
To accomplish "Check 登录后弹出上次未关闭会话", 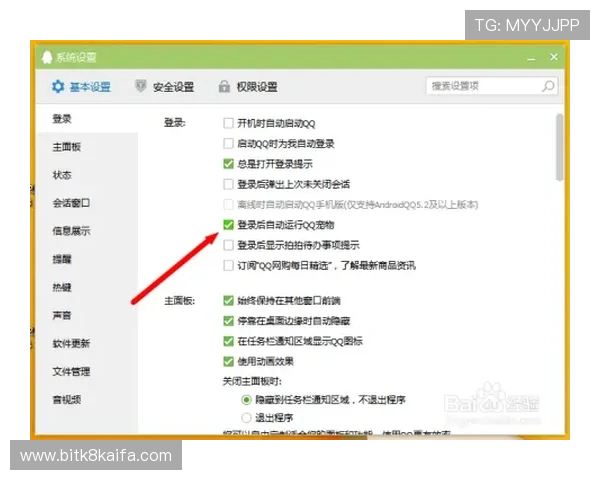I will pyautogui.click(x=228, y=184).
